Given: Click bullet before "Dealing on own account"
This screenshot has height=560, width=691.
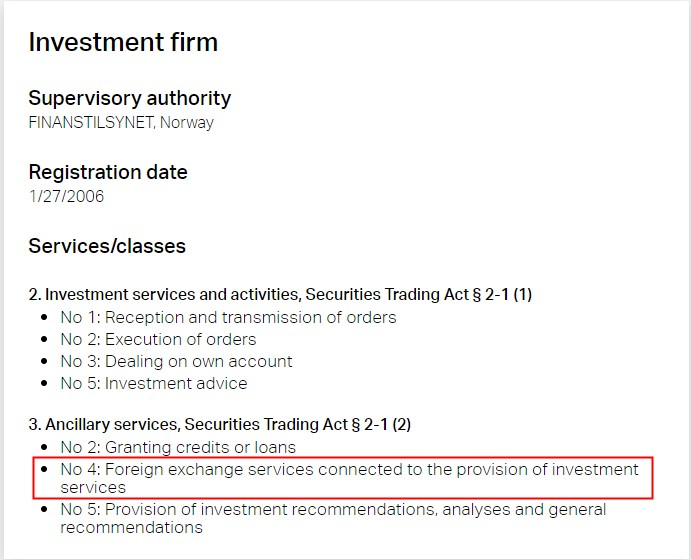Looking at the screenshot, I should [45, 362].
